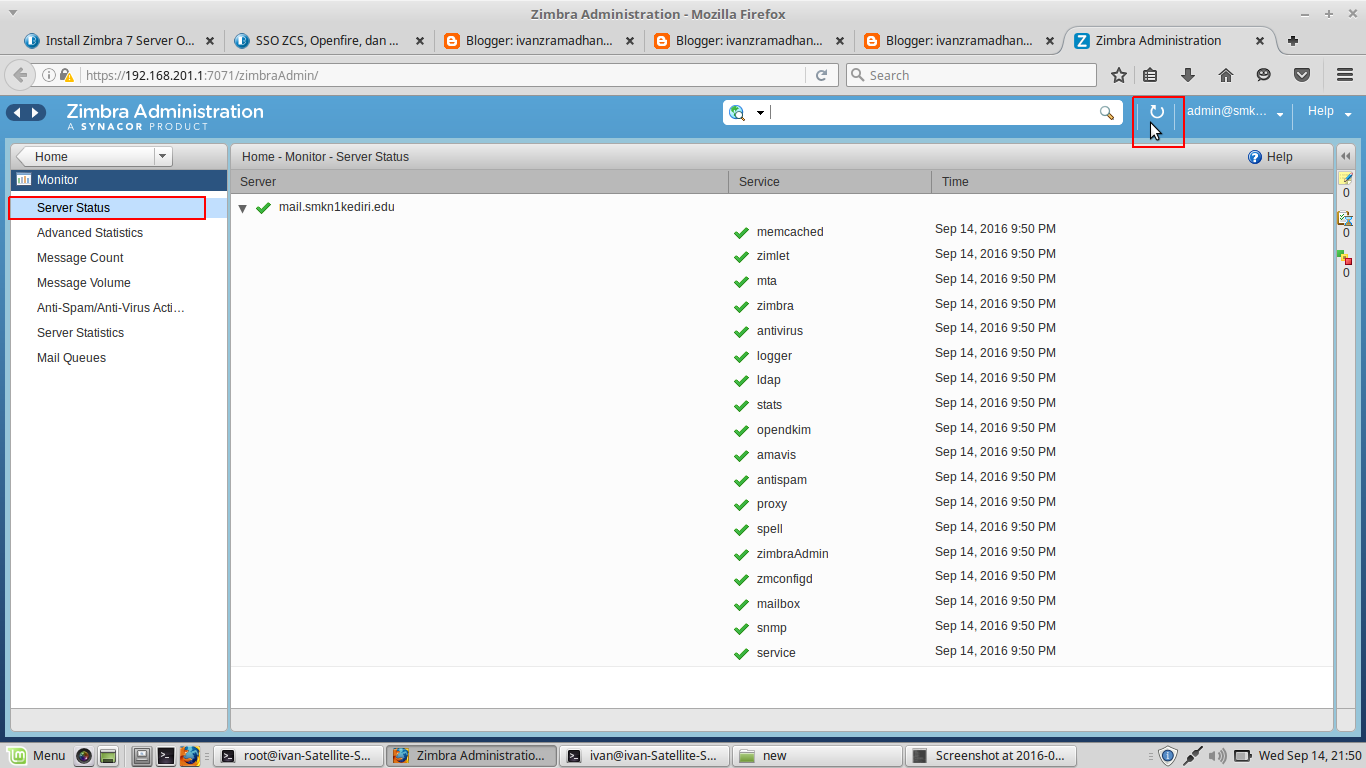This screenshot has height=768, width=1366.
Task: Open the Home navigation dropdown arrow
Action: pos(163,156)
